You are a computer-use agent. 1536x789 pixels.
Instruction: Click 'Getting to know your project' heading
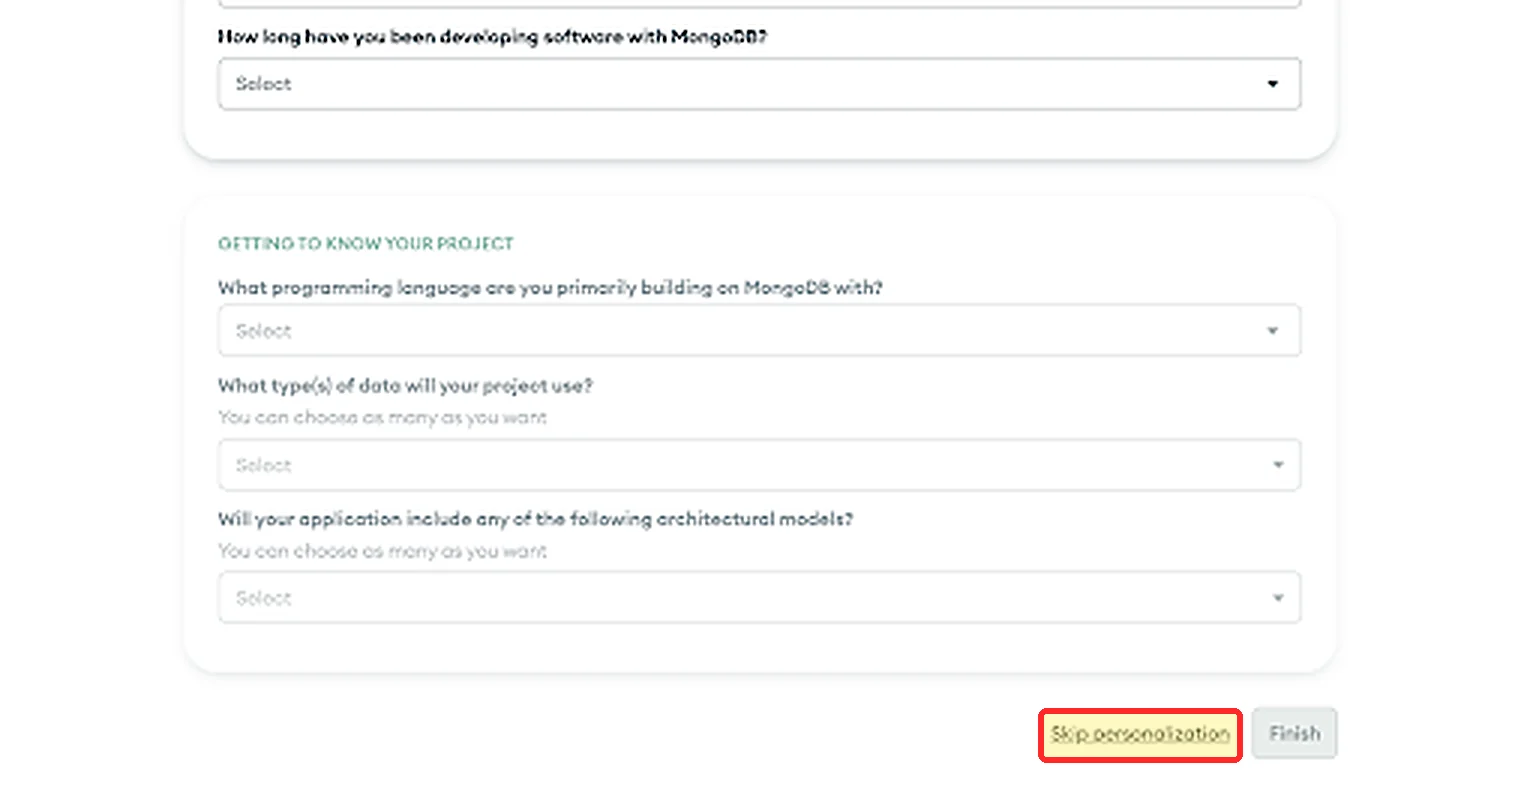click(x=366, y=244)
